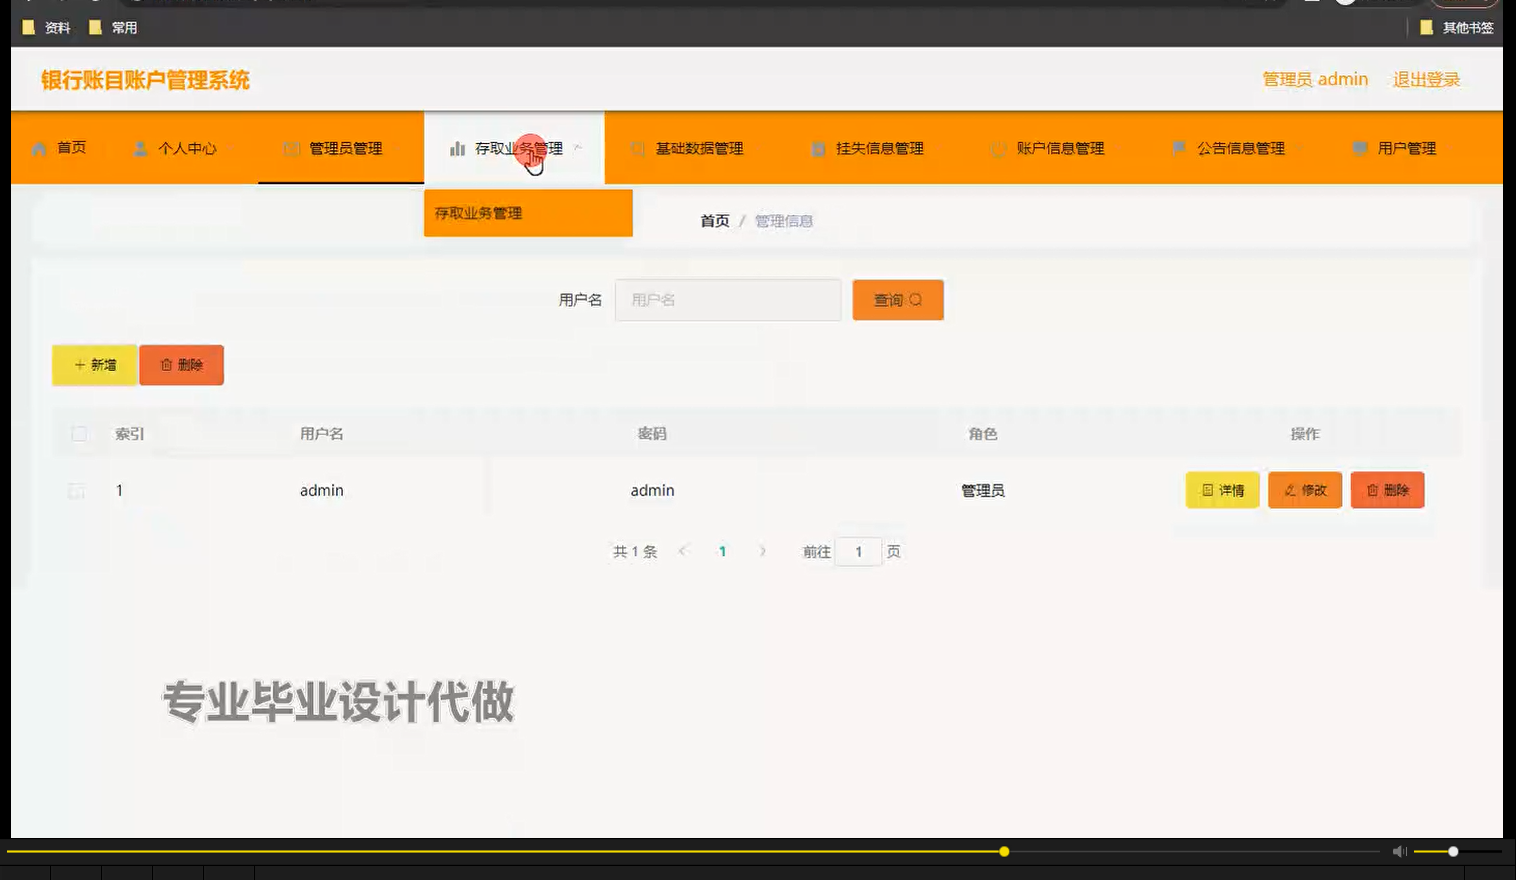
Task: Click the plus icon on the 新增 button
Action: (80, 364)
